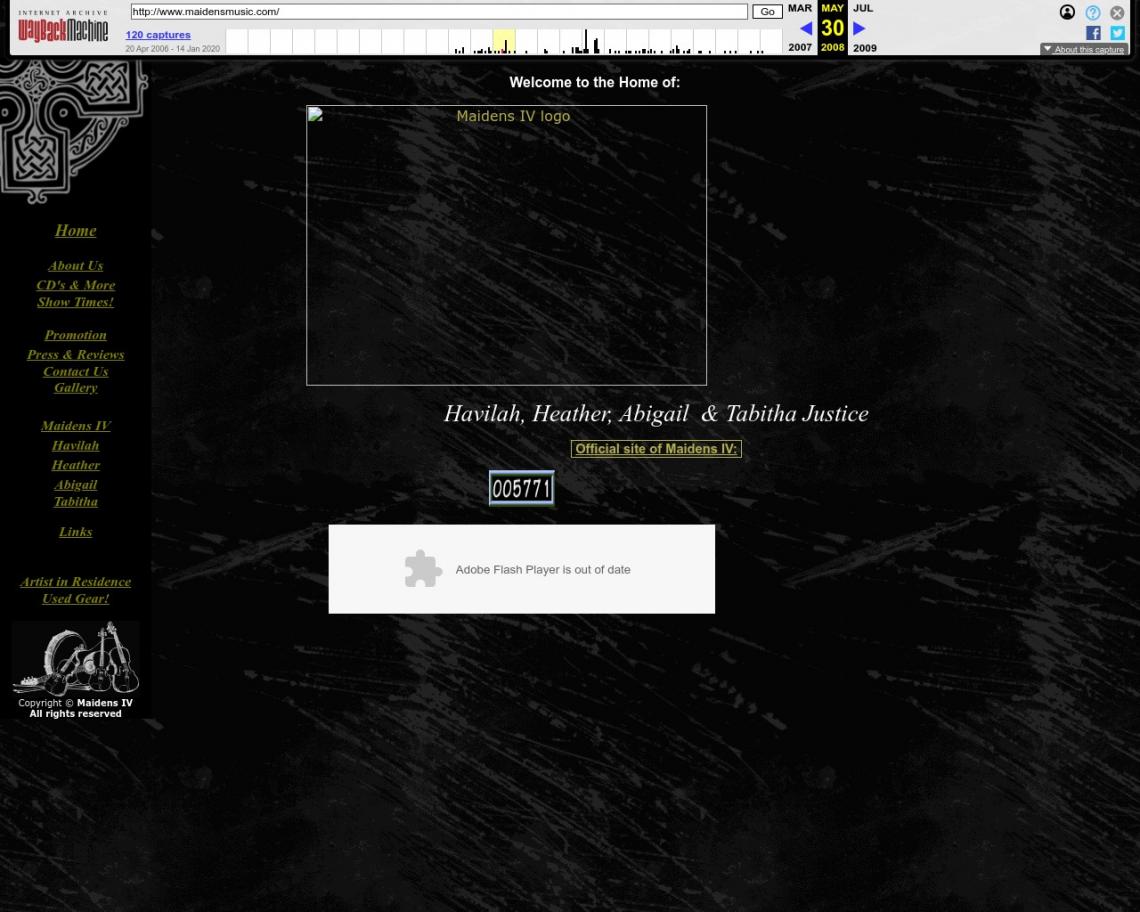Open the Gallery page
Image resolution: width=1140 pixels, height=912 pixels.
(x=76, y=388)
